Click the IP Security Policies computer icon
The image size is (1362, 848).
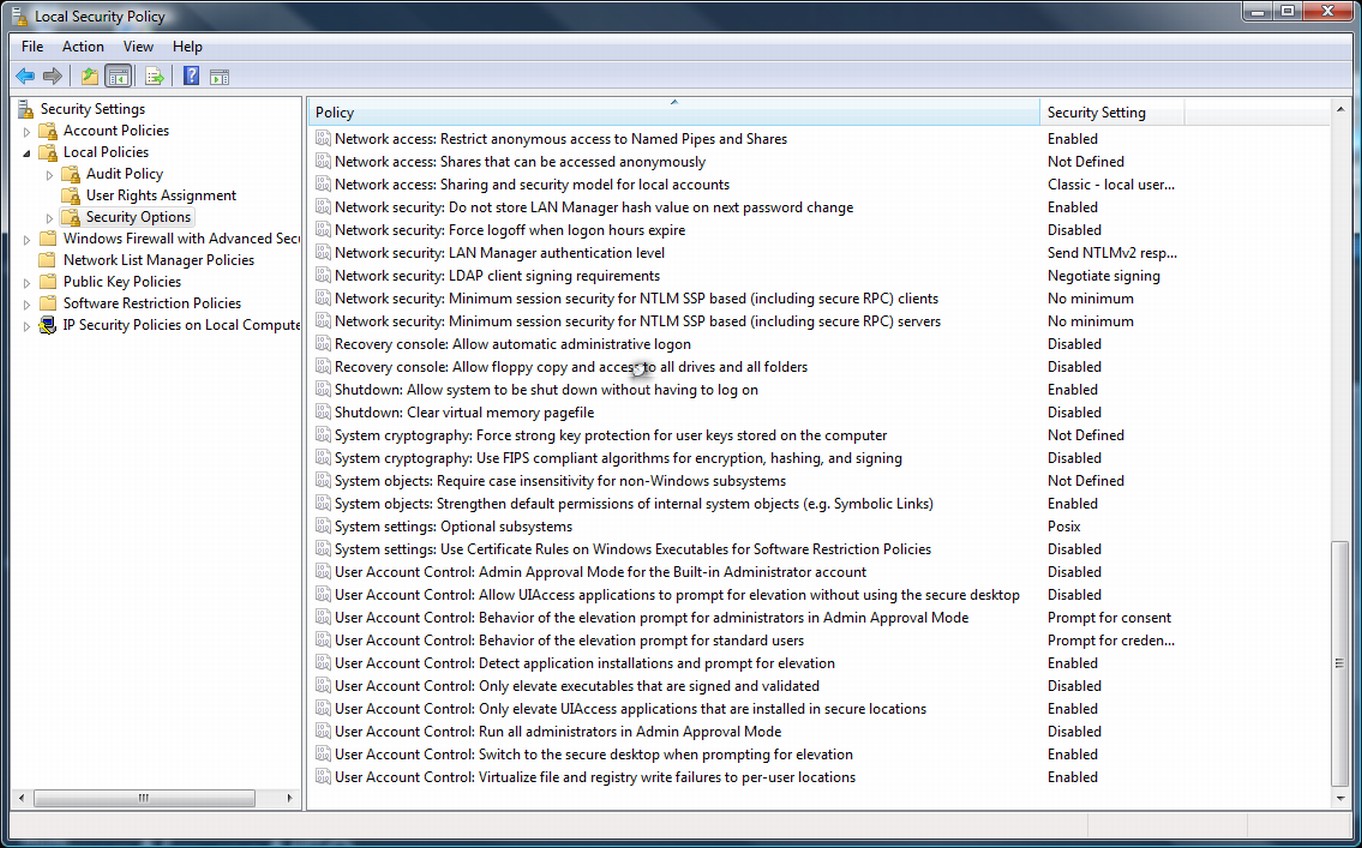pos(47,325)
